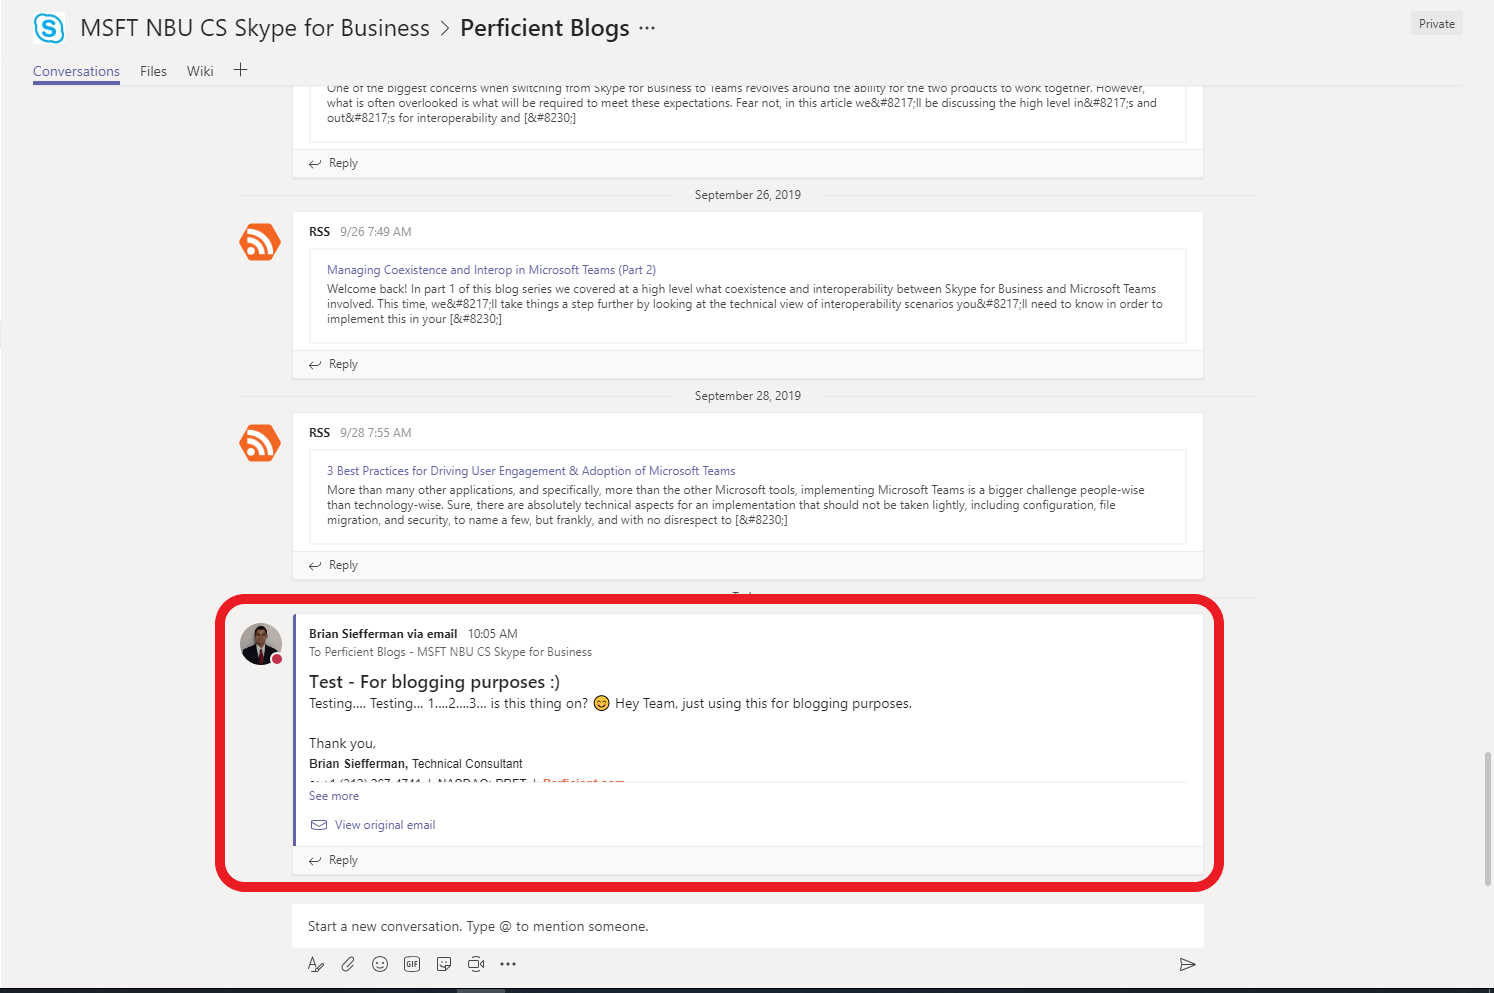Click the Meet Now video camera icon
Image resolution: width=1494 pixels, height=993 pixels.
[x=476, y=964]
